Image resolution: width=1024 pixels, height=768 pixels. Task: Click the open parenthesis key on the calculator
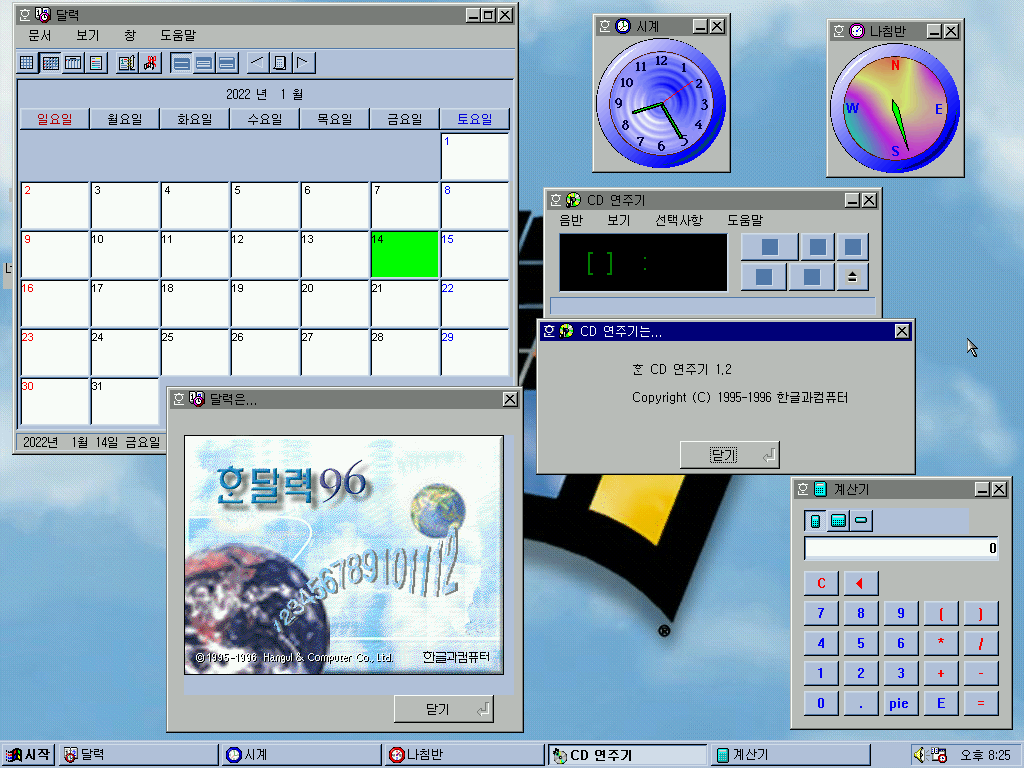tap(941, 613)
